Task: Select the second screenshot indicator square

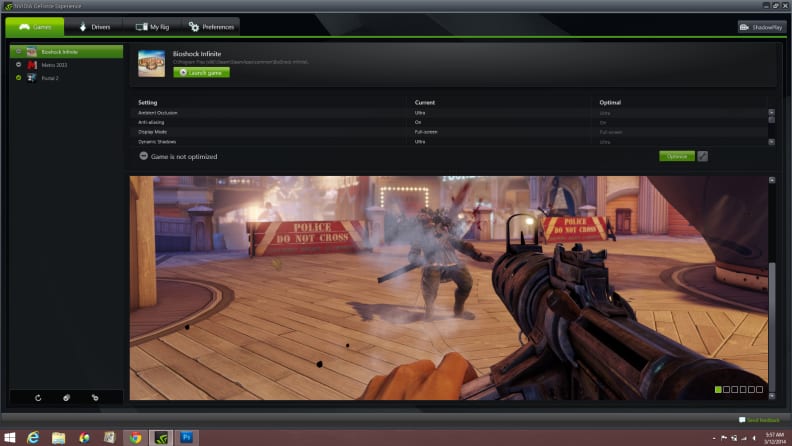Action: pyautogui.click(x=726, y=389)
